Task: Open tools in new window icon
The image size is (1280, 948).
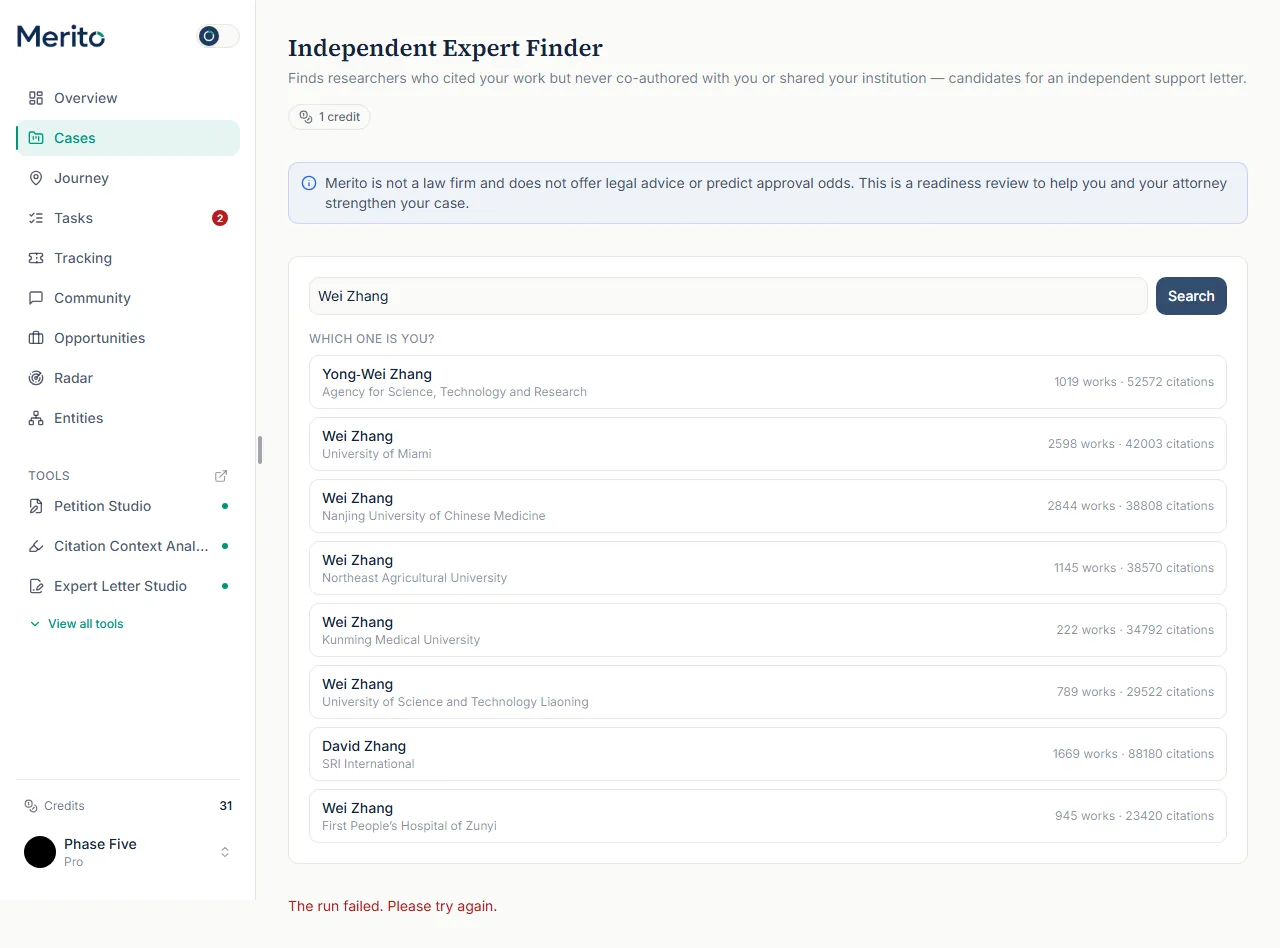Action: (x=221, y=476)
